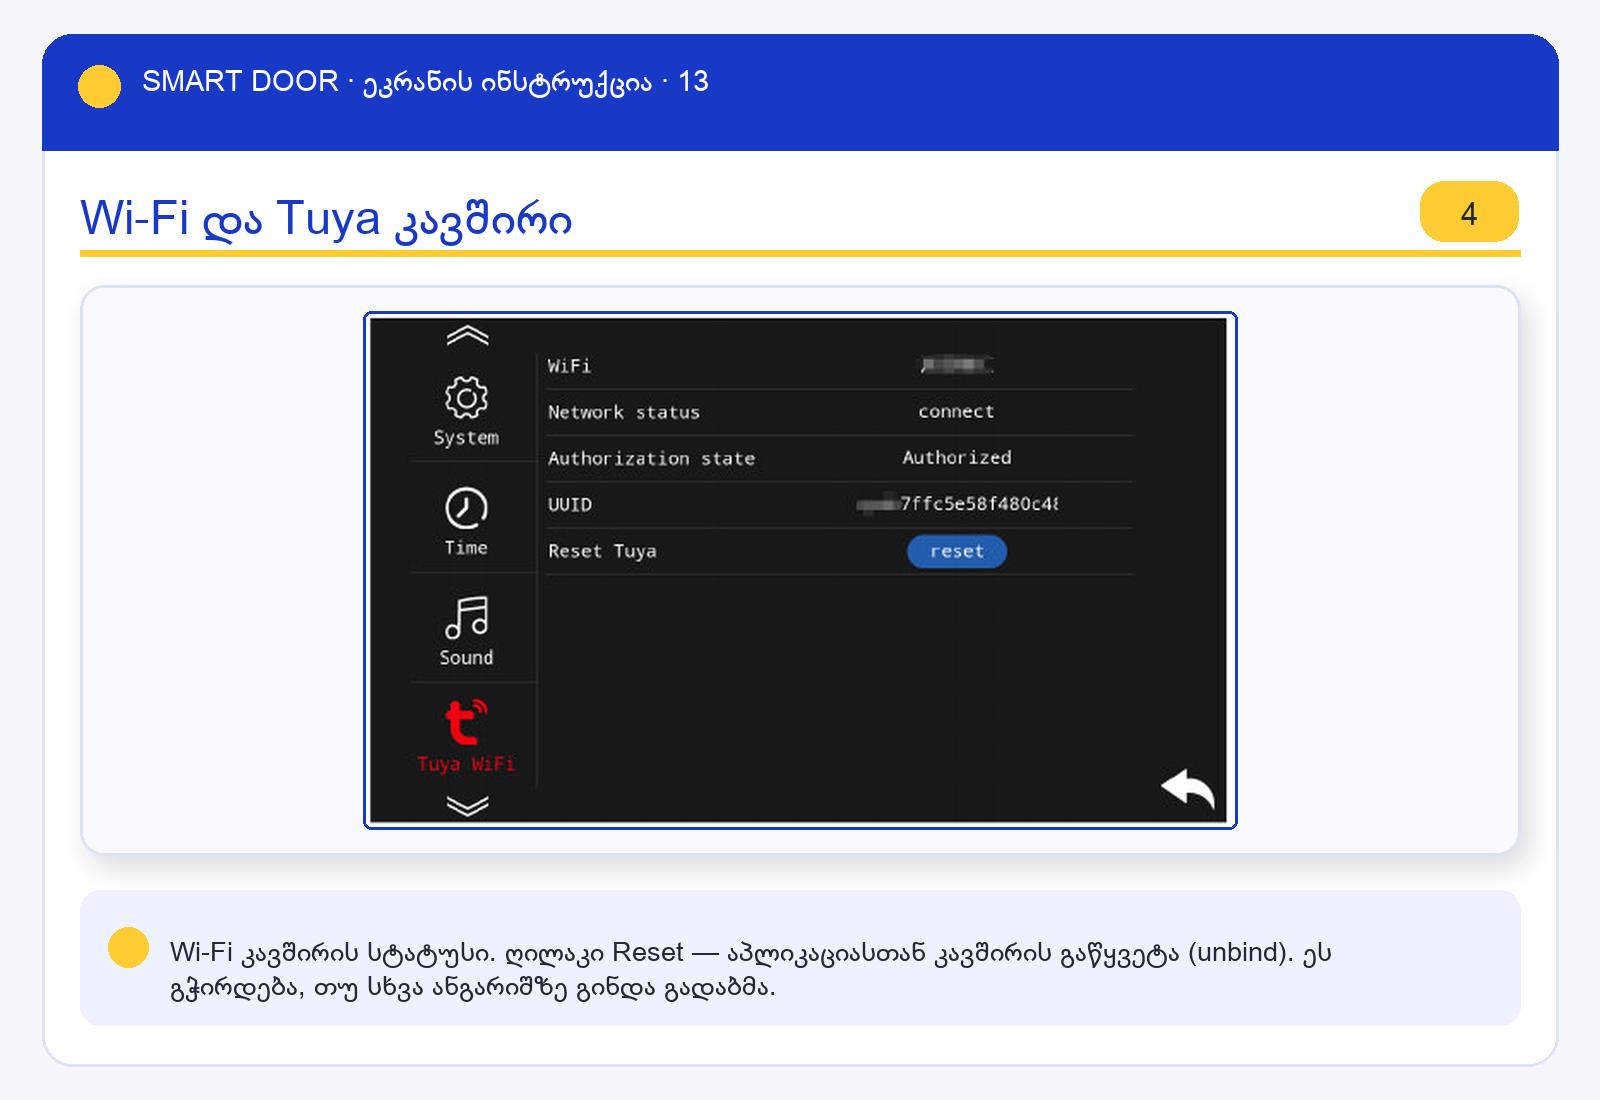
Task: Open the System settings gear icon
Action: (x=466, y=397)
